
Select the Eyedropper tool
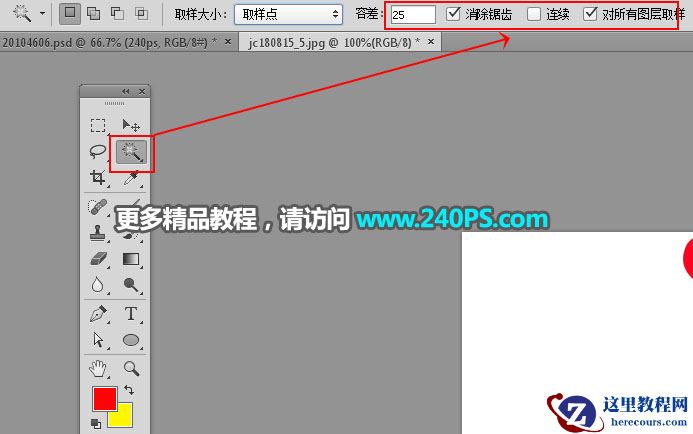131,179
